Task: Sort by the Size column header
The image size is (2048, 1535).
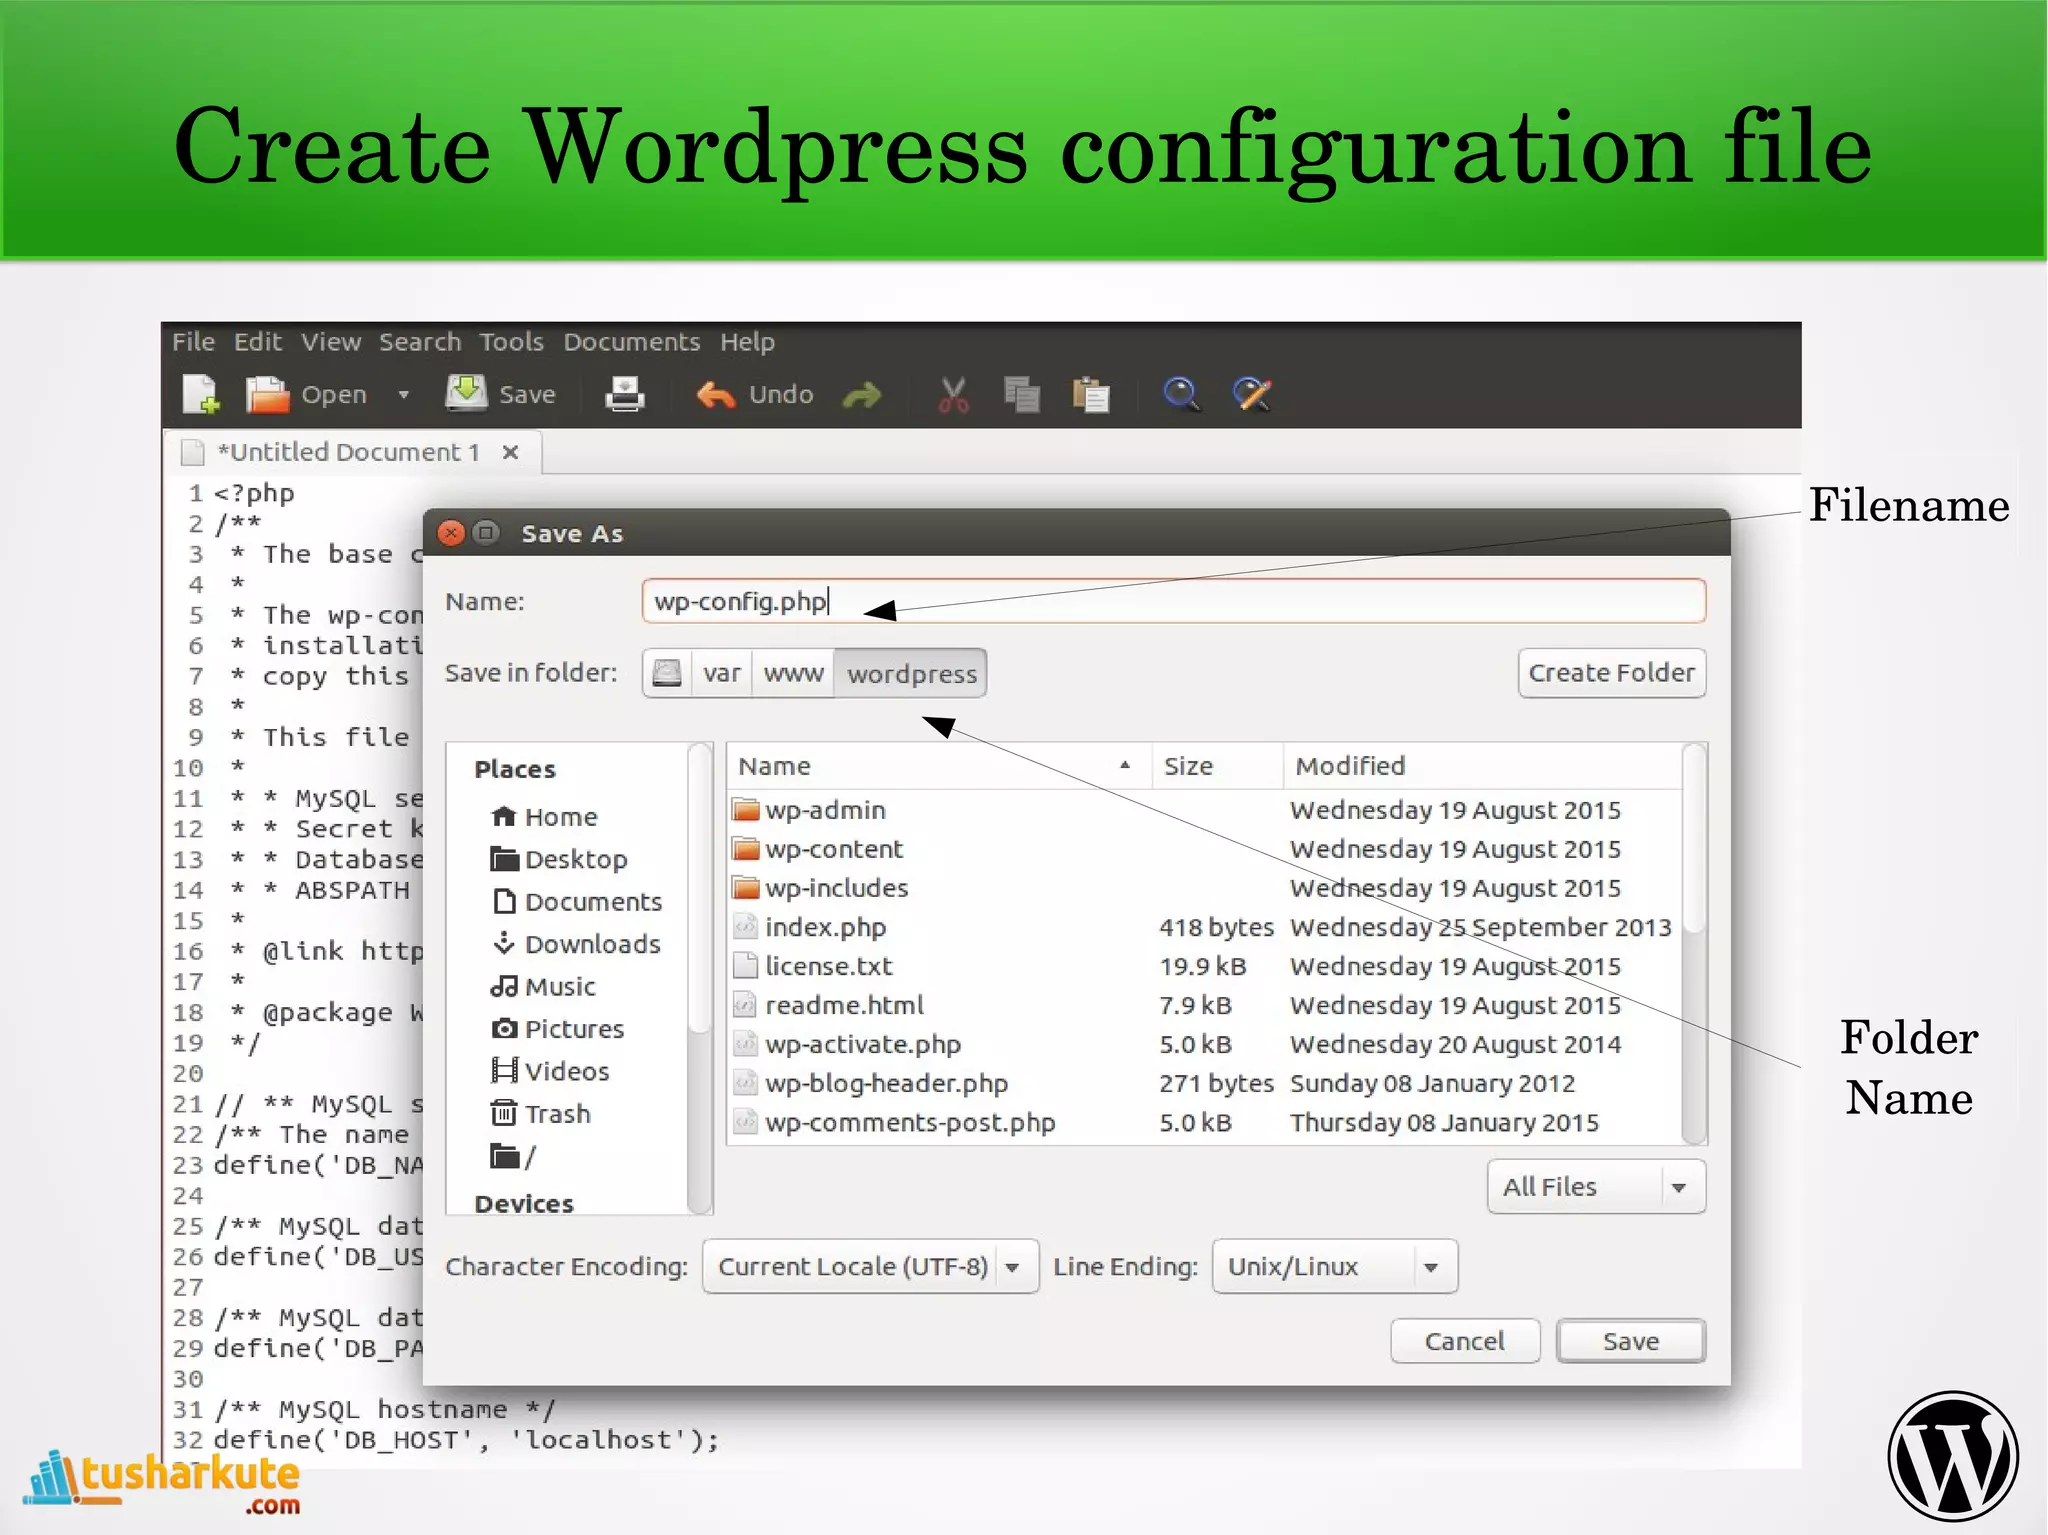Action: pos(1217,766)
